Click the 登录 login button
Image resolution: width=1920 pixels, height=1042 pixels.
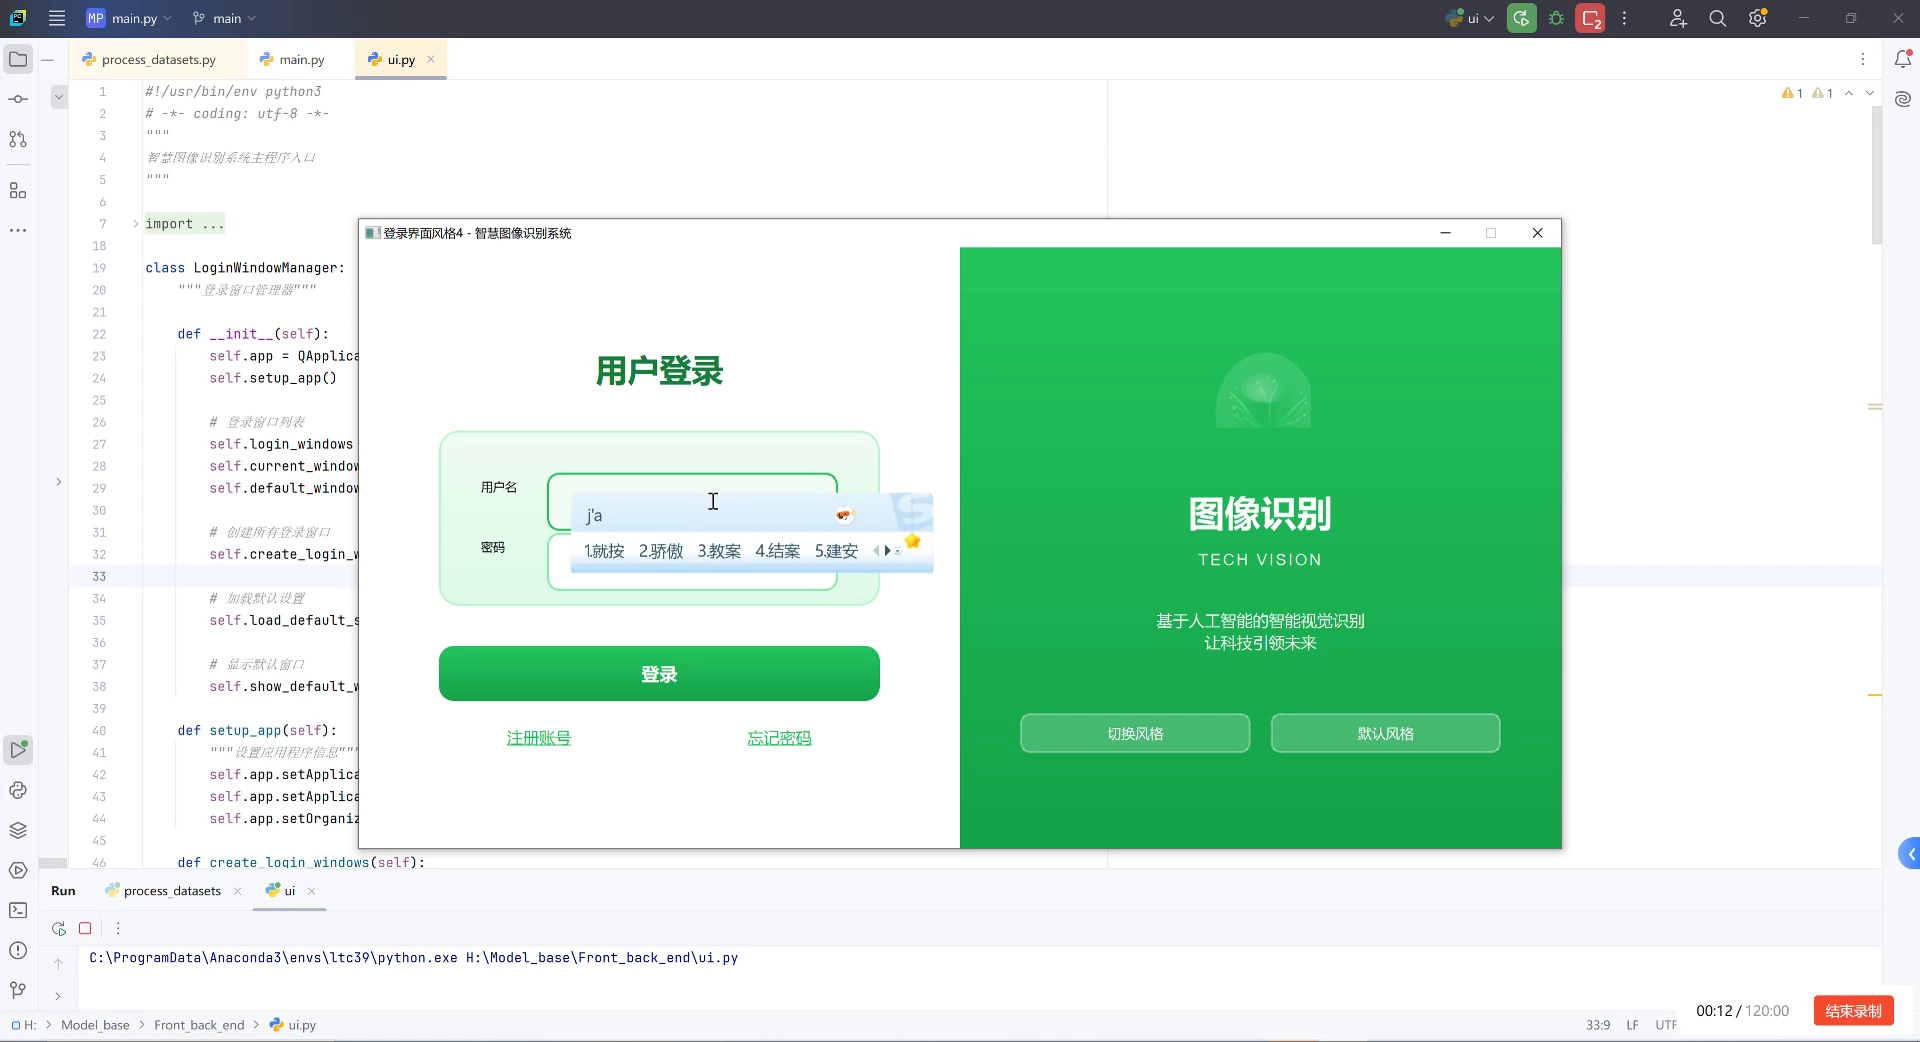point(658,674)
